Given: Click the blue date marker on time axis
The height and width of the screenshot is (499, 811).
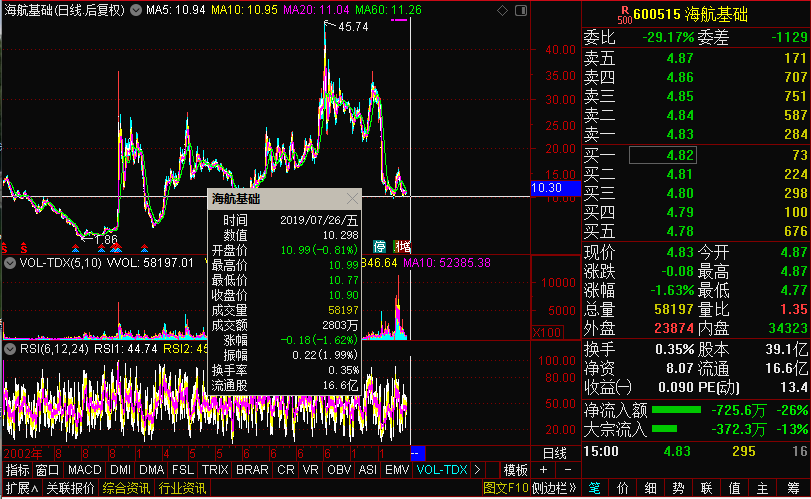Looking at the screenshot, I should [417, 453].
